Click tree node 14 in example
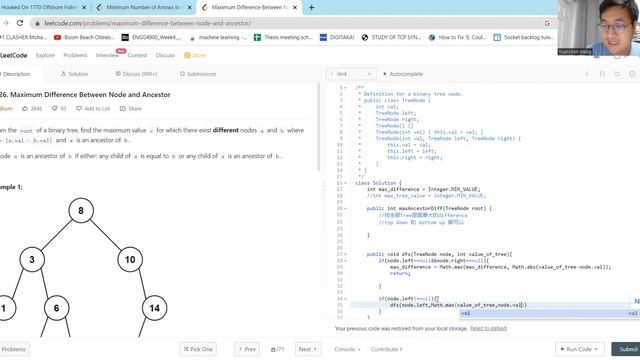Viewport: 640px width, 360px height. 154,308
